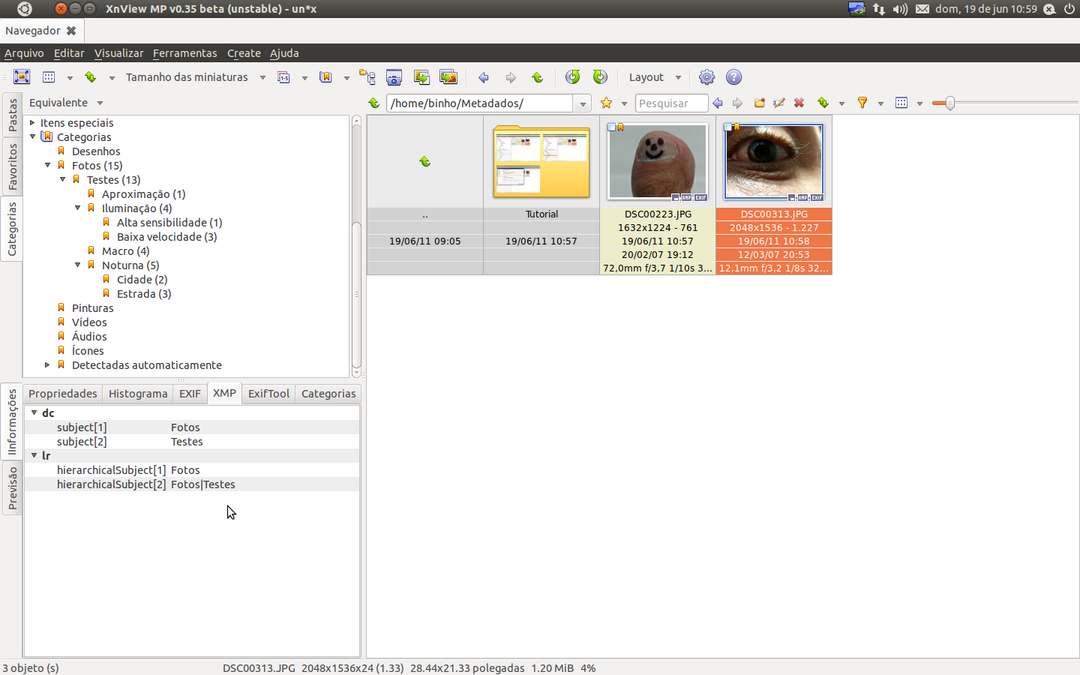
Task: Create new folder in browser toolbar
Action: 759,103
